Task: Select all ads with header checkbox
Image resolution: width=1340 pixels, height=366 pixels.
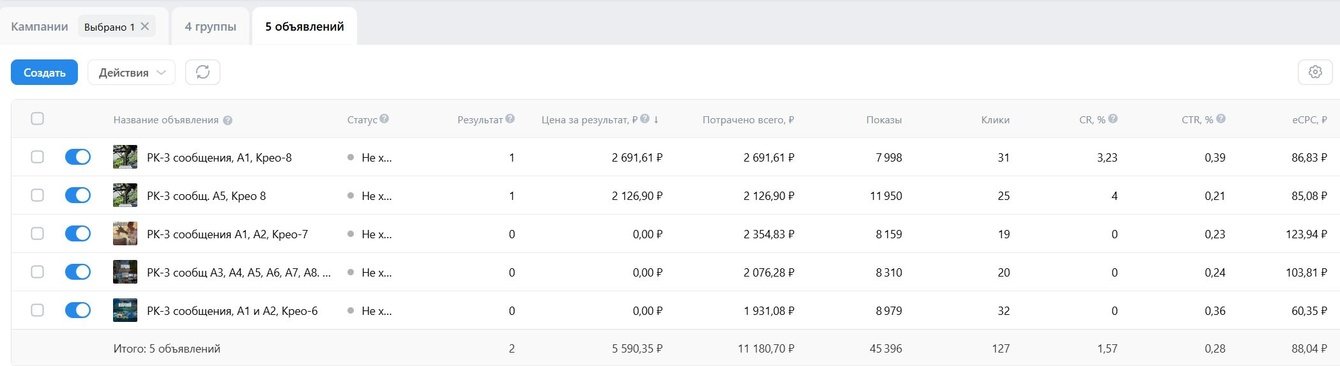Action: tap(37, 119)
